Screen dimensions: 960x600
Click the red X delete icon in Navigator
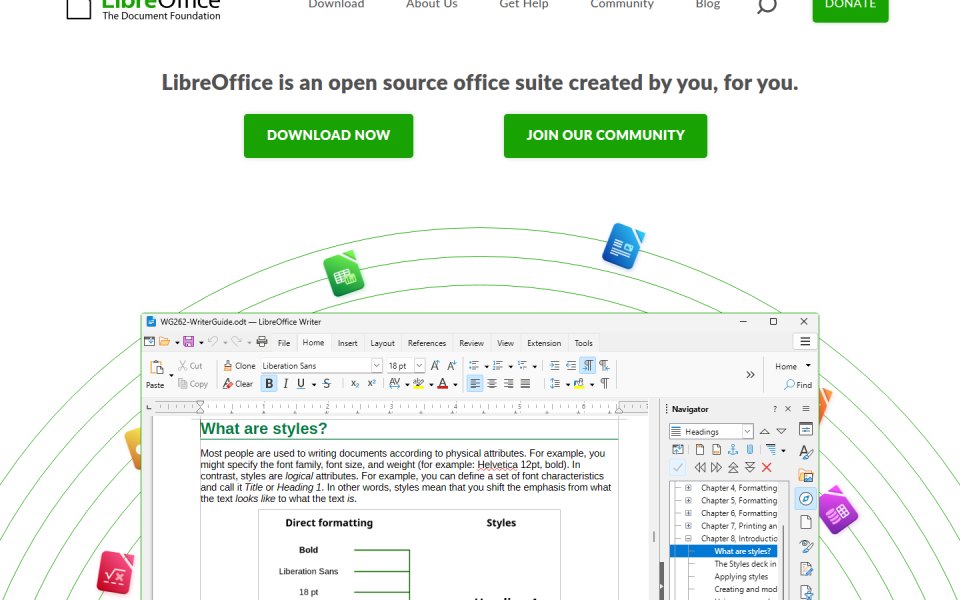(767, 468)
